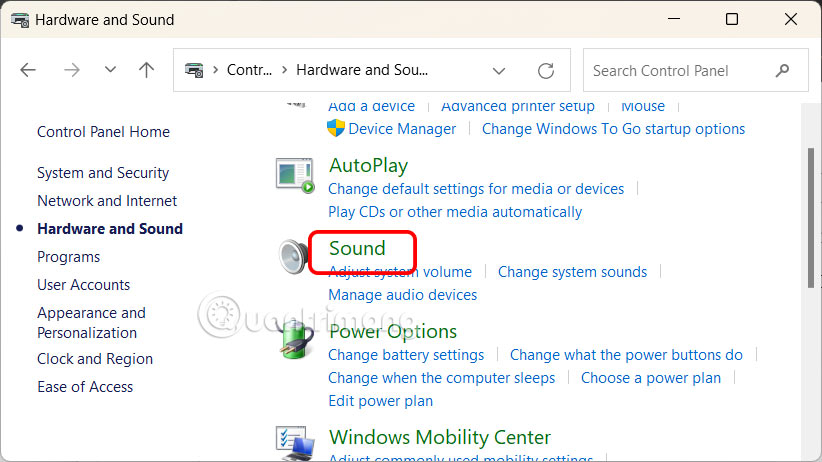This screenshot has height=462, width=822.
Task: Open the Sound heading link
Action: coord(357,248)
